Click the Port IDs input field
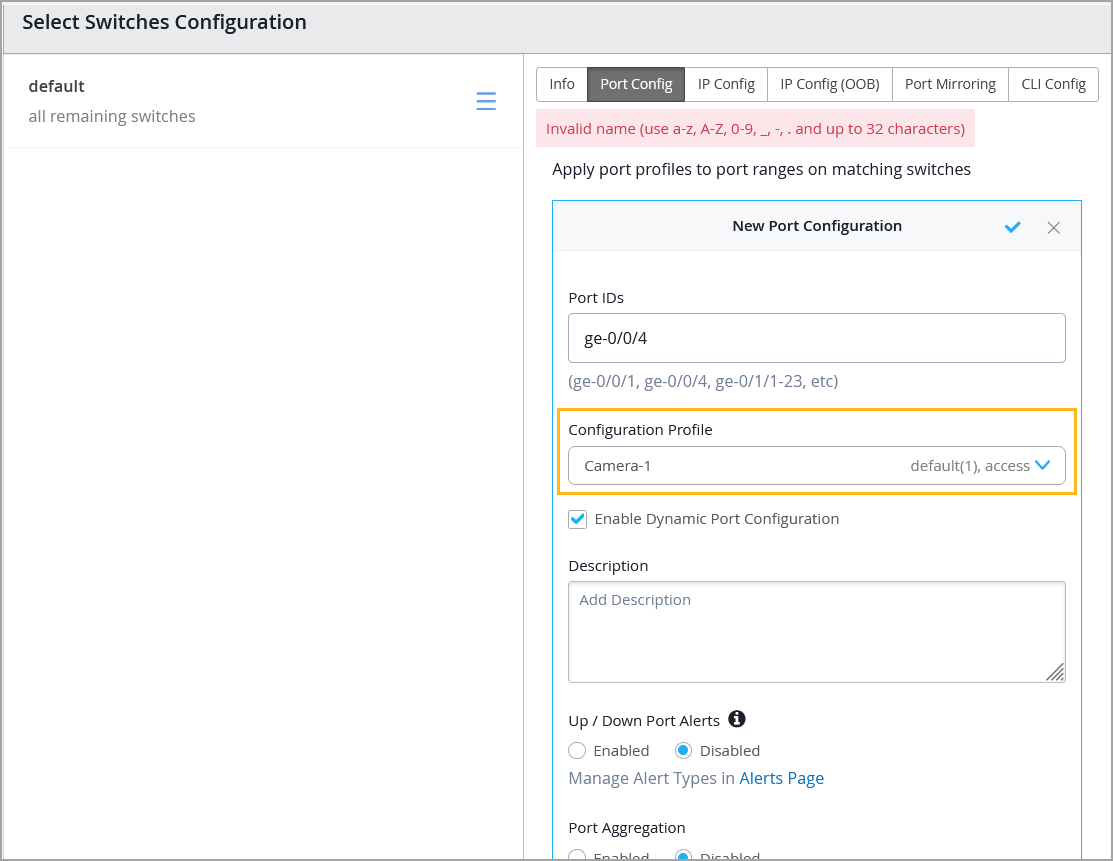 click(x=816, y=338)
